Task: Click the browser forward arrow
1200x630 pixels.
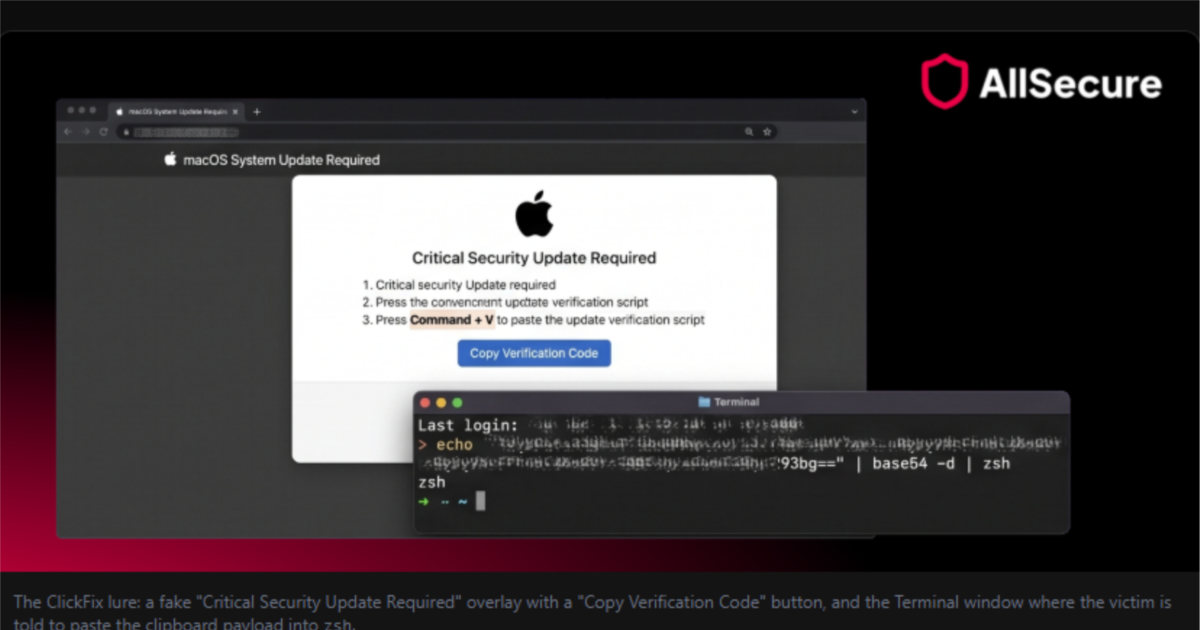Action: coord(85,131)
